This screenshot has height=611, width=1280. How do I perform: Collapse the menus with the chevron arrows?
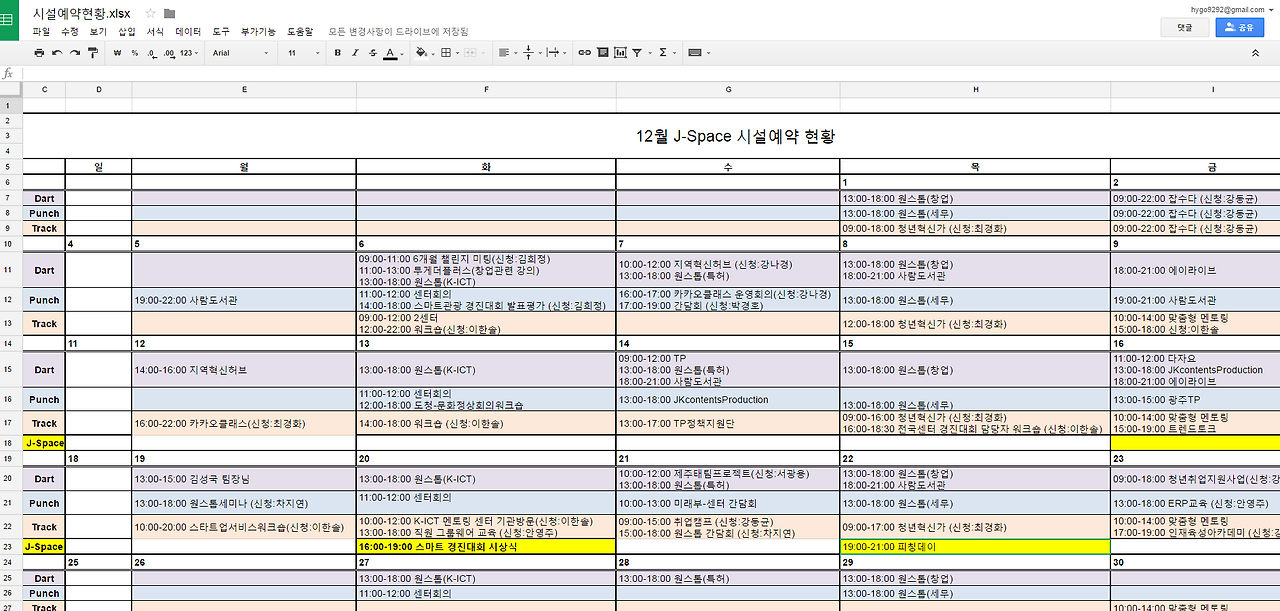pos(1256,52)
